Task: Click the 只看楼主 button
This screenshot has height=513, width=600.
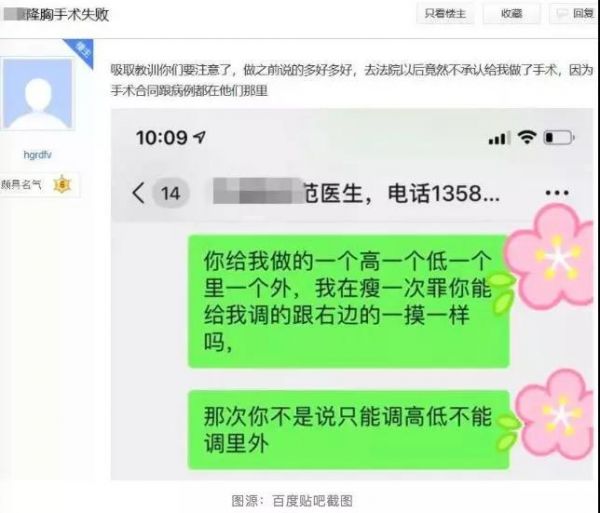Action: (x=445, y=14)
